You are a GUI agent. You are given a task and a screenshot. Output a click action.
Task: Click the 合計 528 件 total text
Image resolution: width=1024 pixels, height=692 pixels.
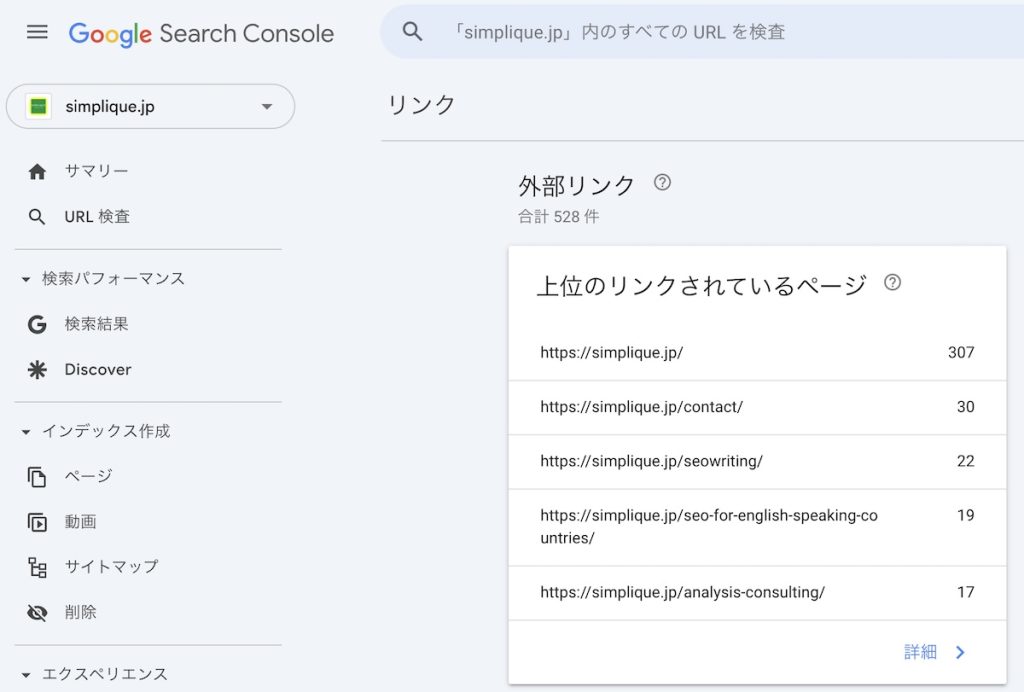558,217
